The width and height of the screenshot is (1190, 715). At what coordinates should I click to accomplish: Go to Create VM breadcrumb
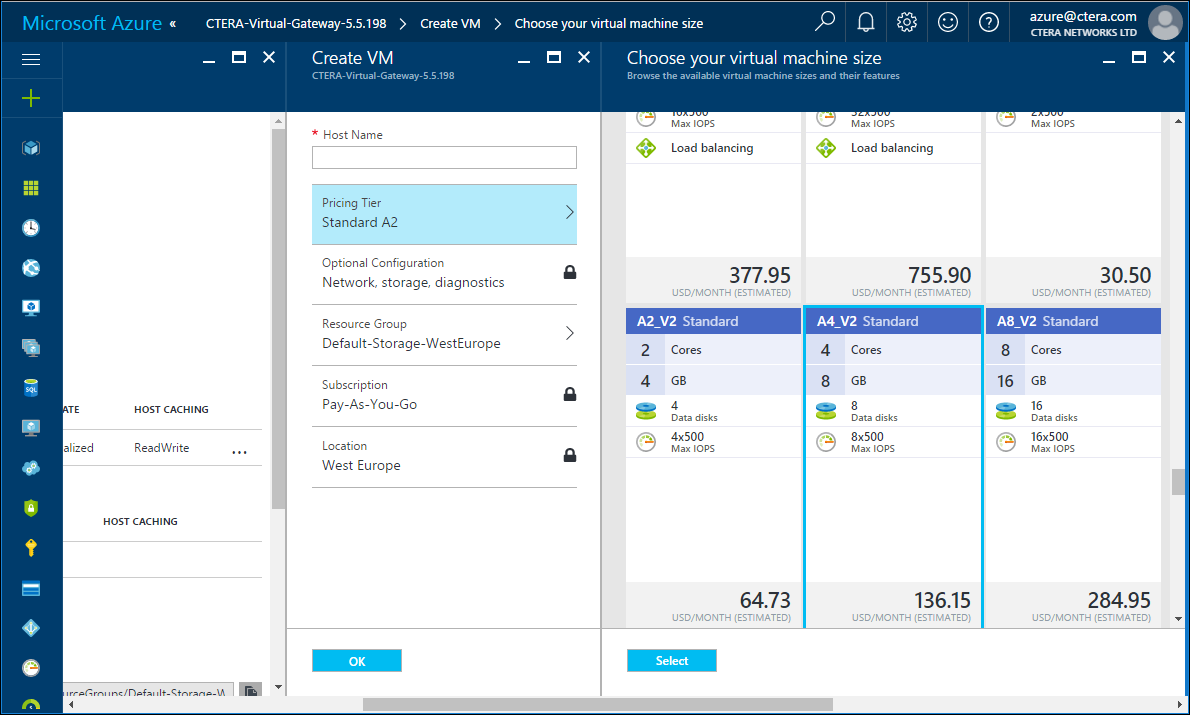tap(450, 24)
